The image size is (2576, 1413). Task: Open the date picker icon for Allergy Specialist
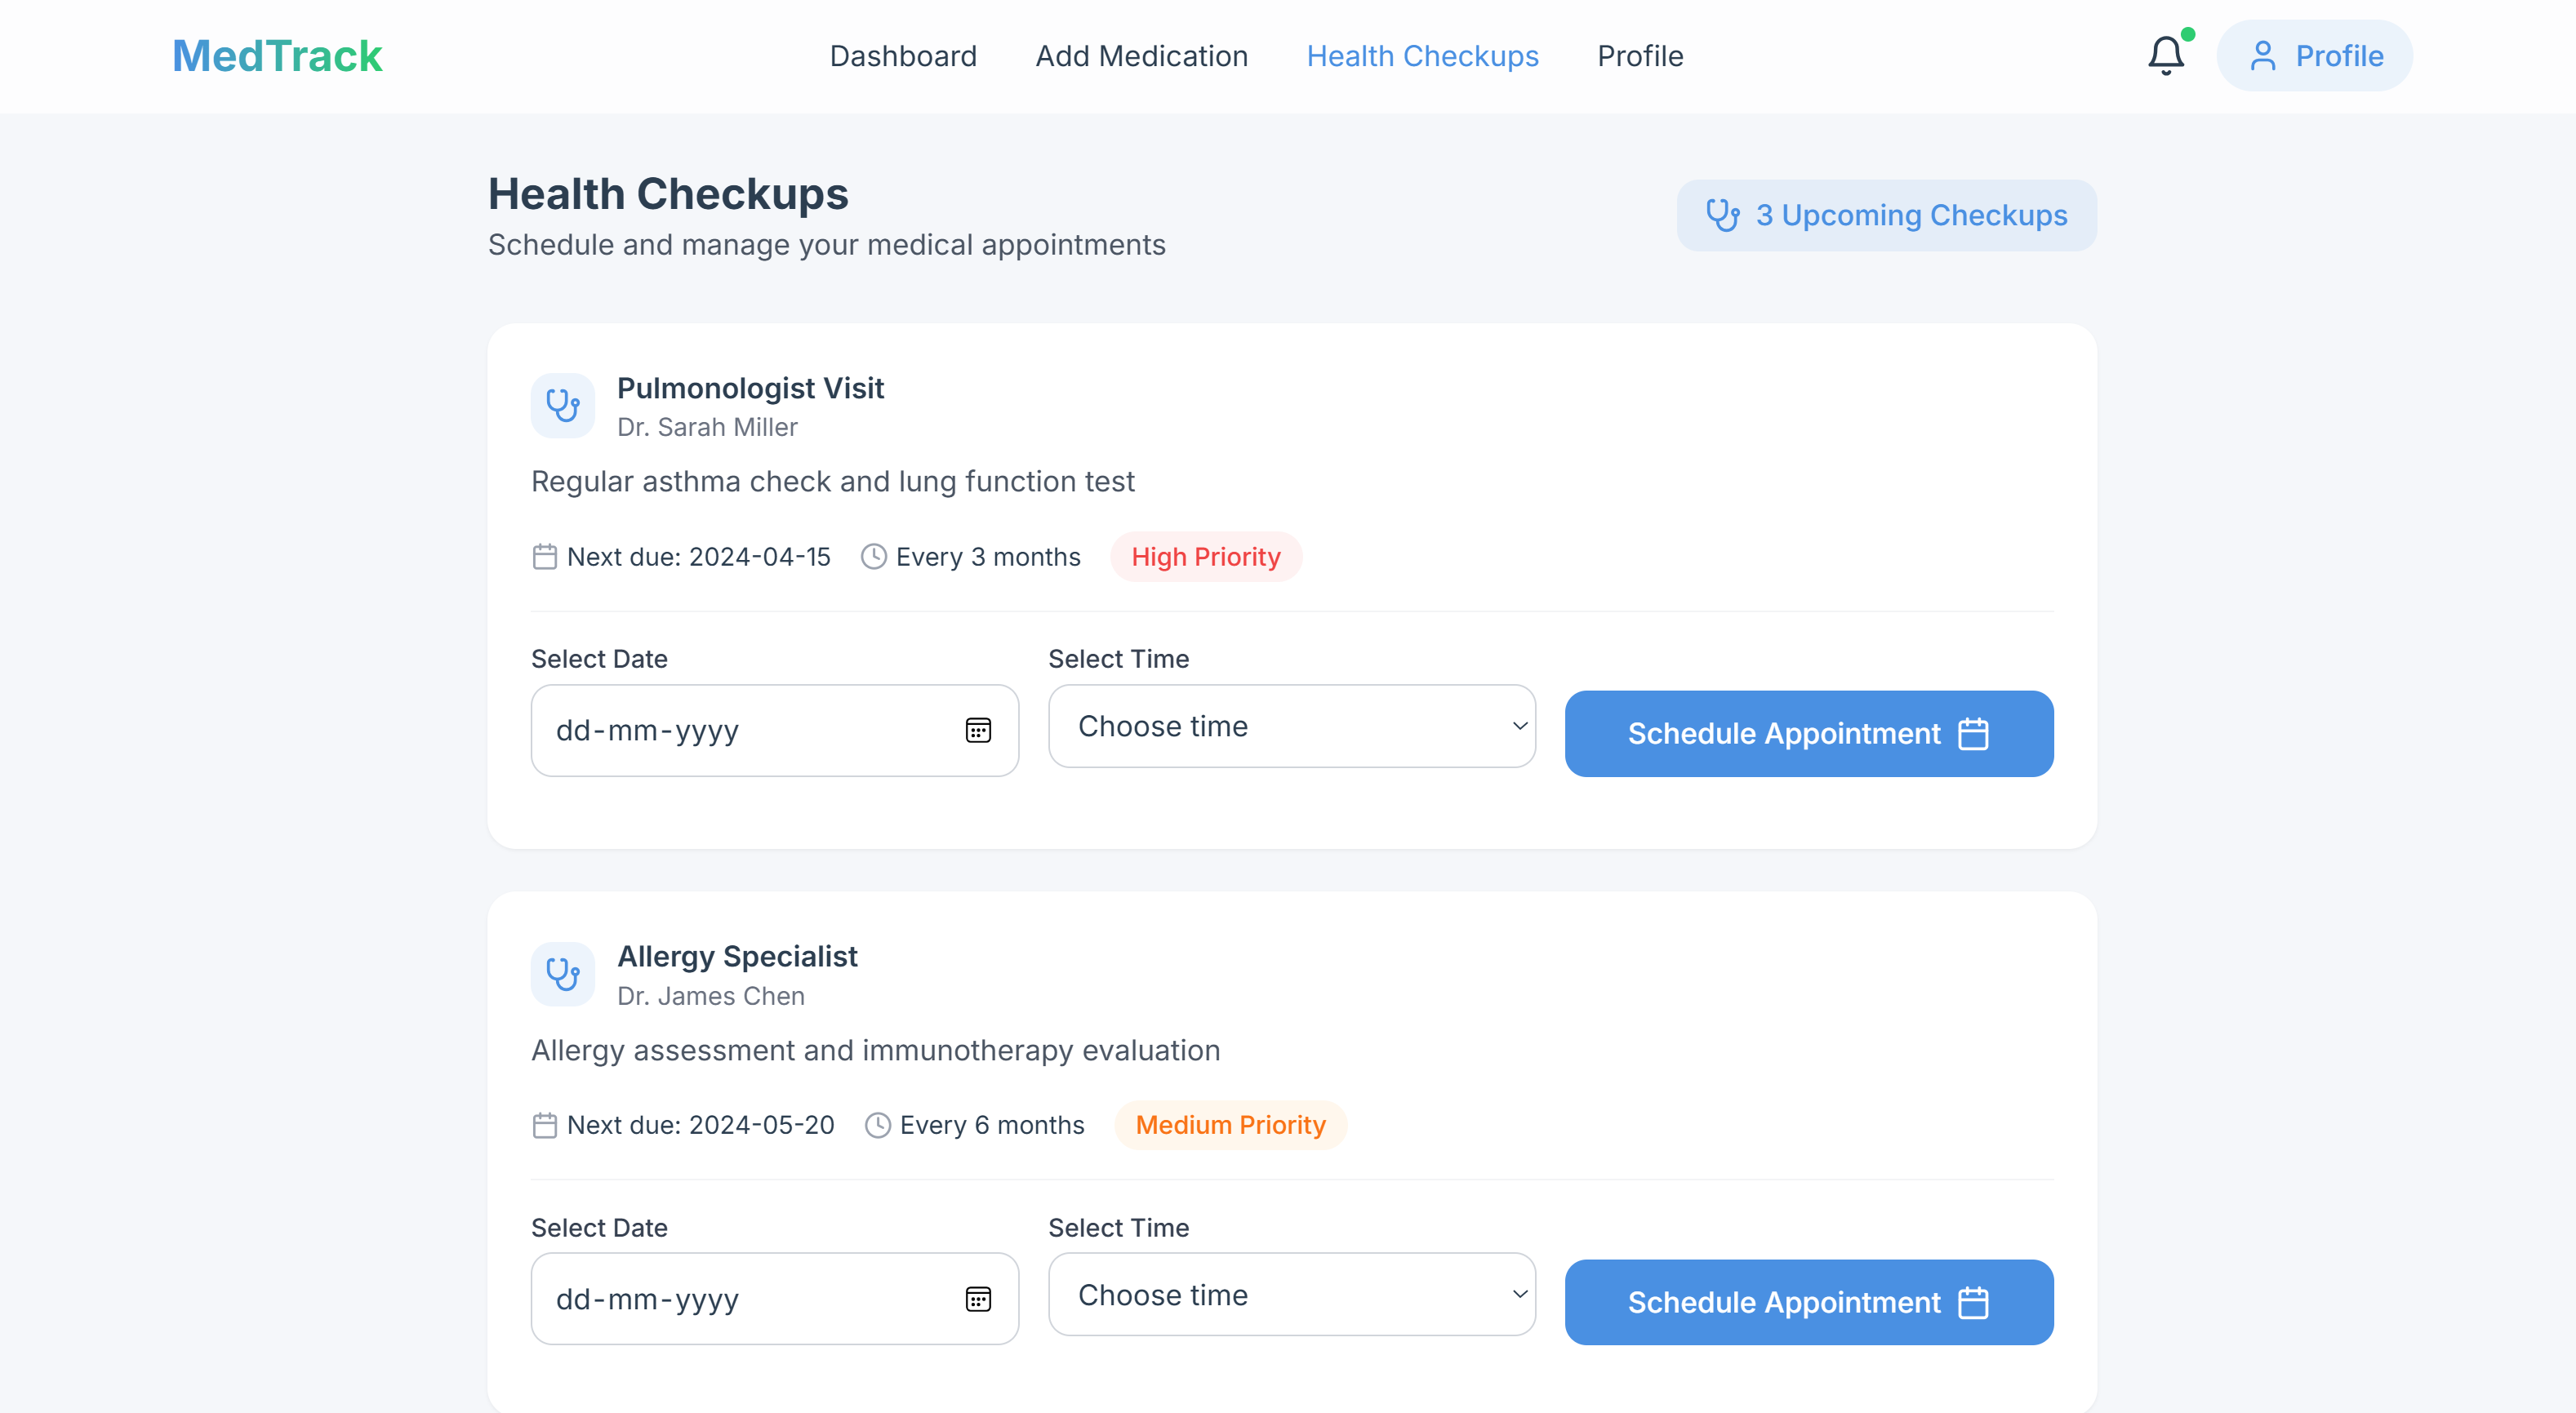pyautogui.click(x=978, y=1299)
